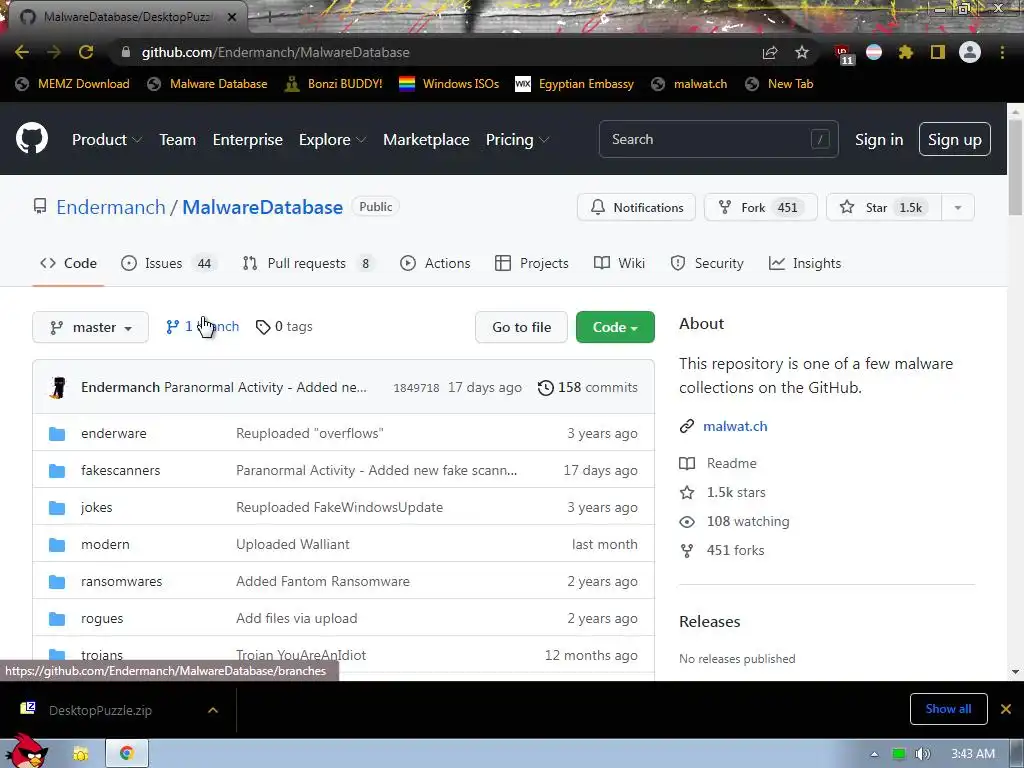The width and height of the screenshot is (1024, 768).
Task: Open the Windows ISOs bookmark
Action: pos(449,84)
